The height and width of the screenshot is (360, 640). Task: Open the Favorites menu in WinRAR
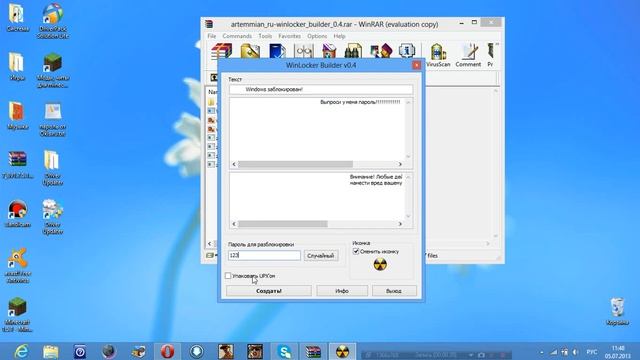[289, 36]
